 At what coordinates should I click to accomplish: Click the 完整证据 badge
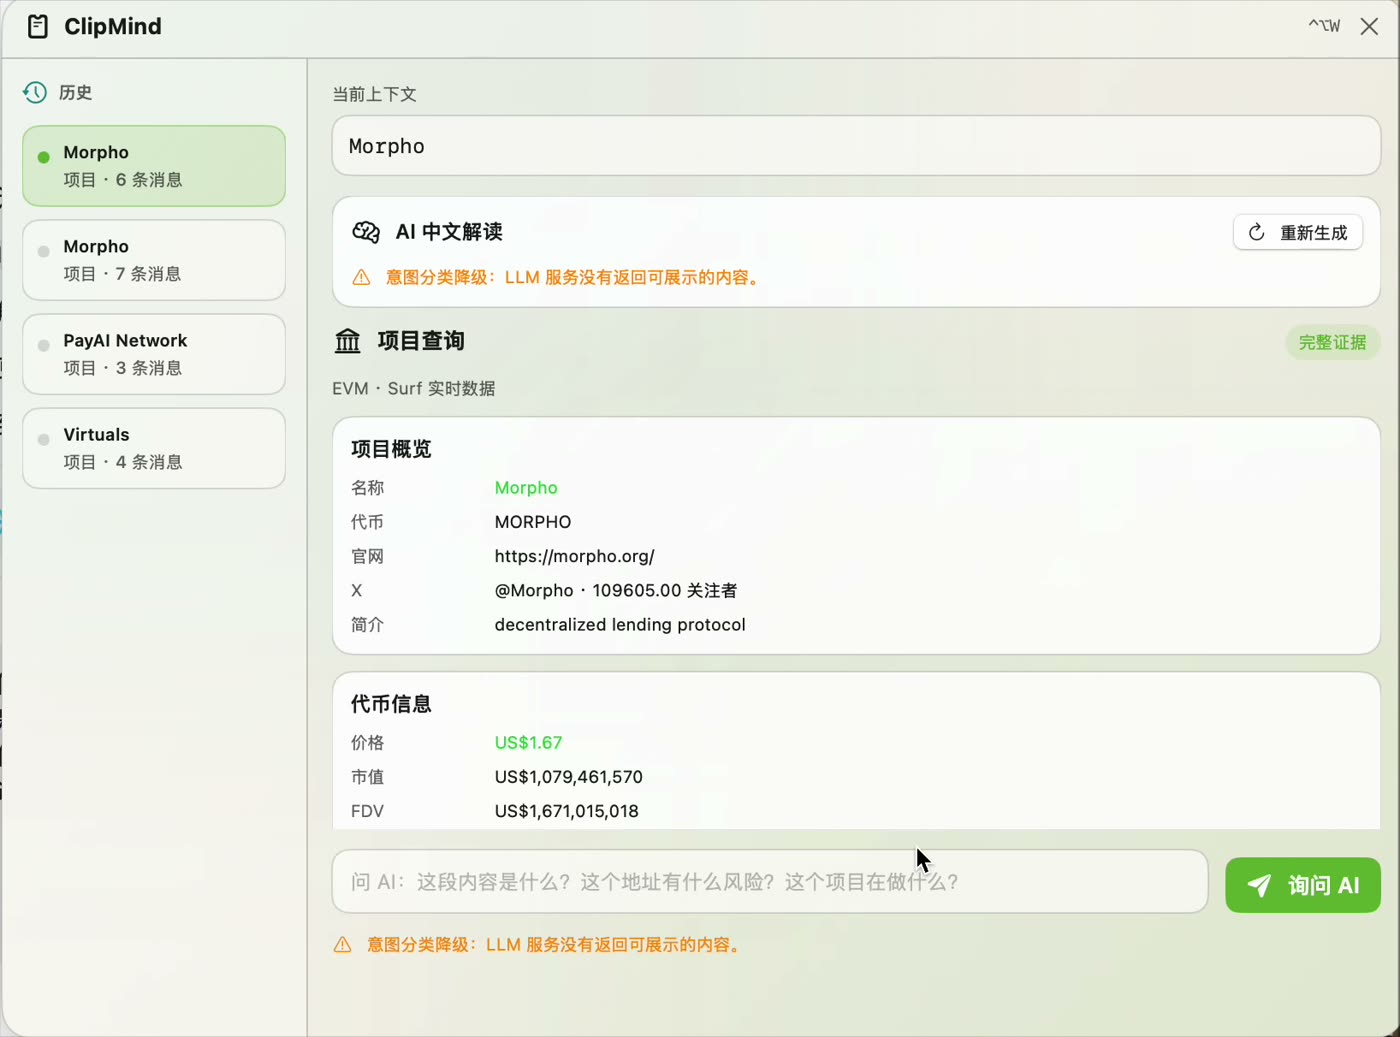coord(1332,342)
